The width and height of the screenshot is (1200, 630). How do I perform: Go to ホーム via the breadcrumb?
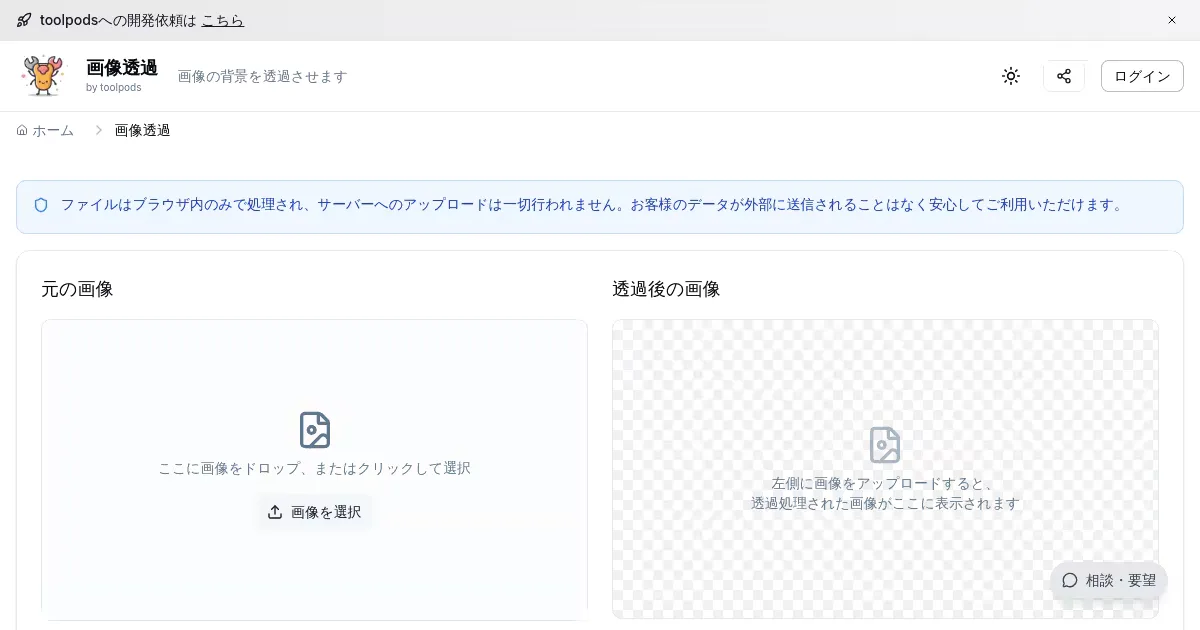(x=46, y=130)
